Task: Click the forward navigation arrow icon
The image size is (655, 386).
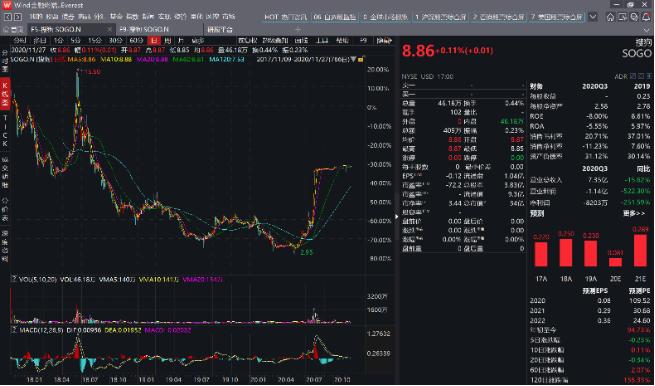Action: pyautogui.click(x=17, y=17)
